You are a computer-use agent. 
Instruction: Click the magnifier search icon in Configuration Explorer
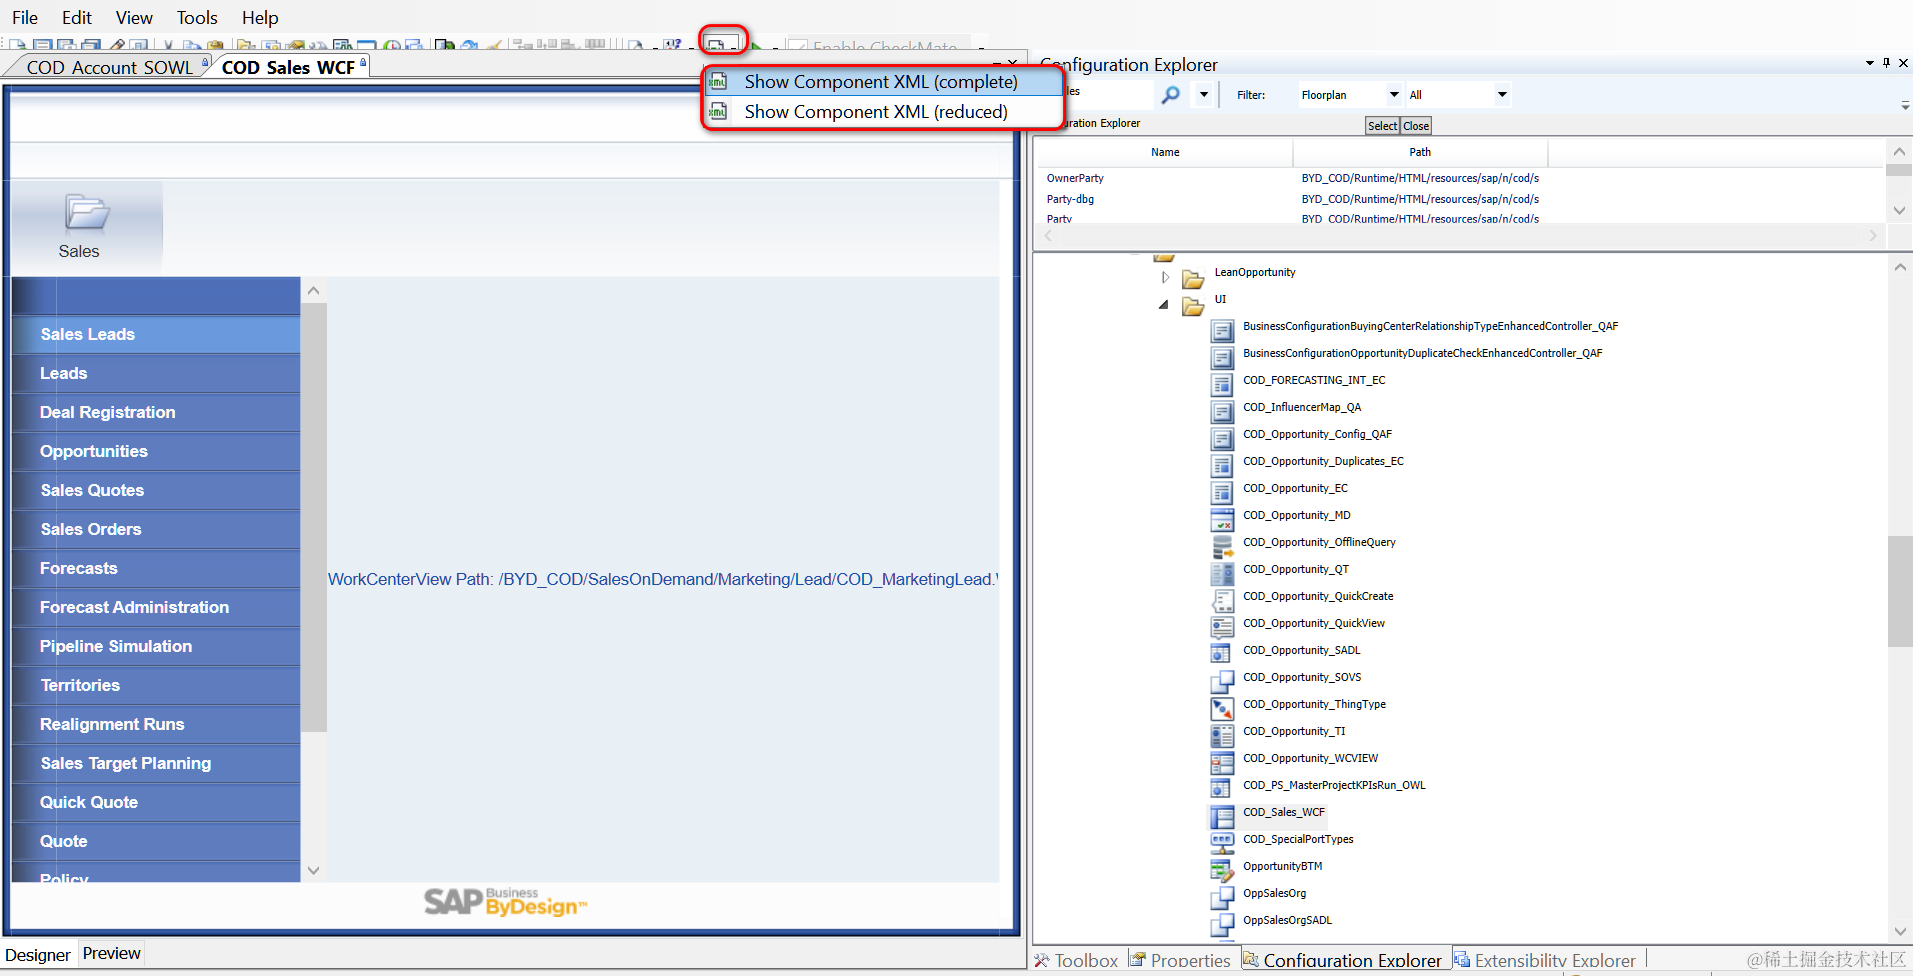[x=1170, y=95]
